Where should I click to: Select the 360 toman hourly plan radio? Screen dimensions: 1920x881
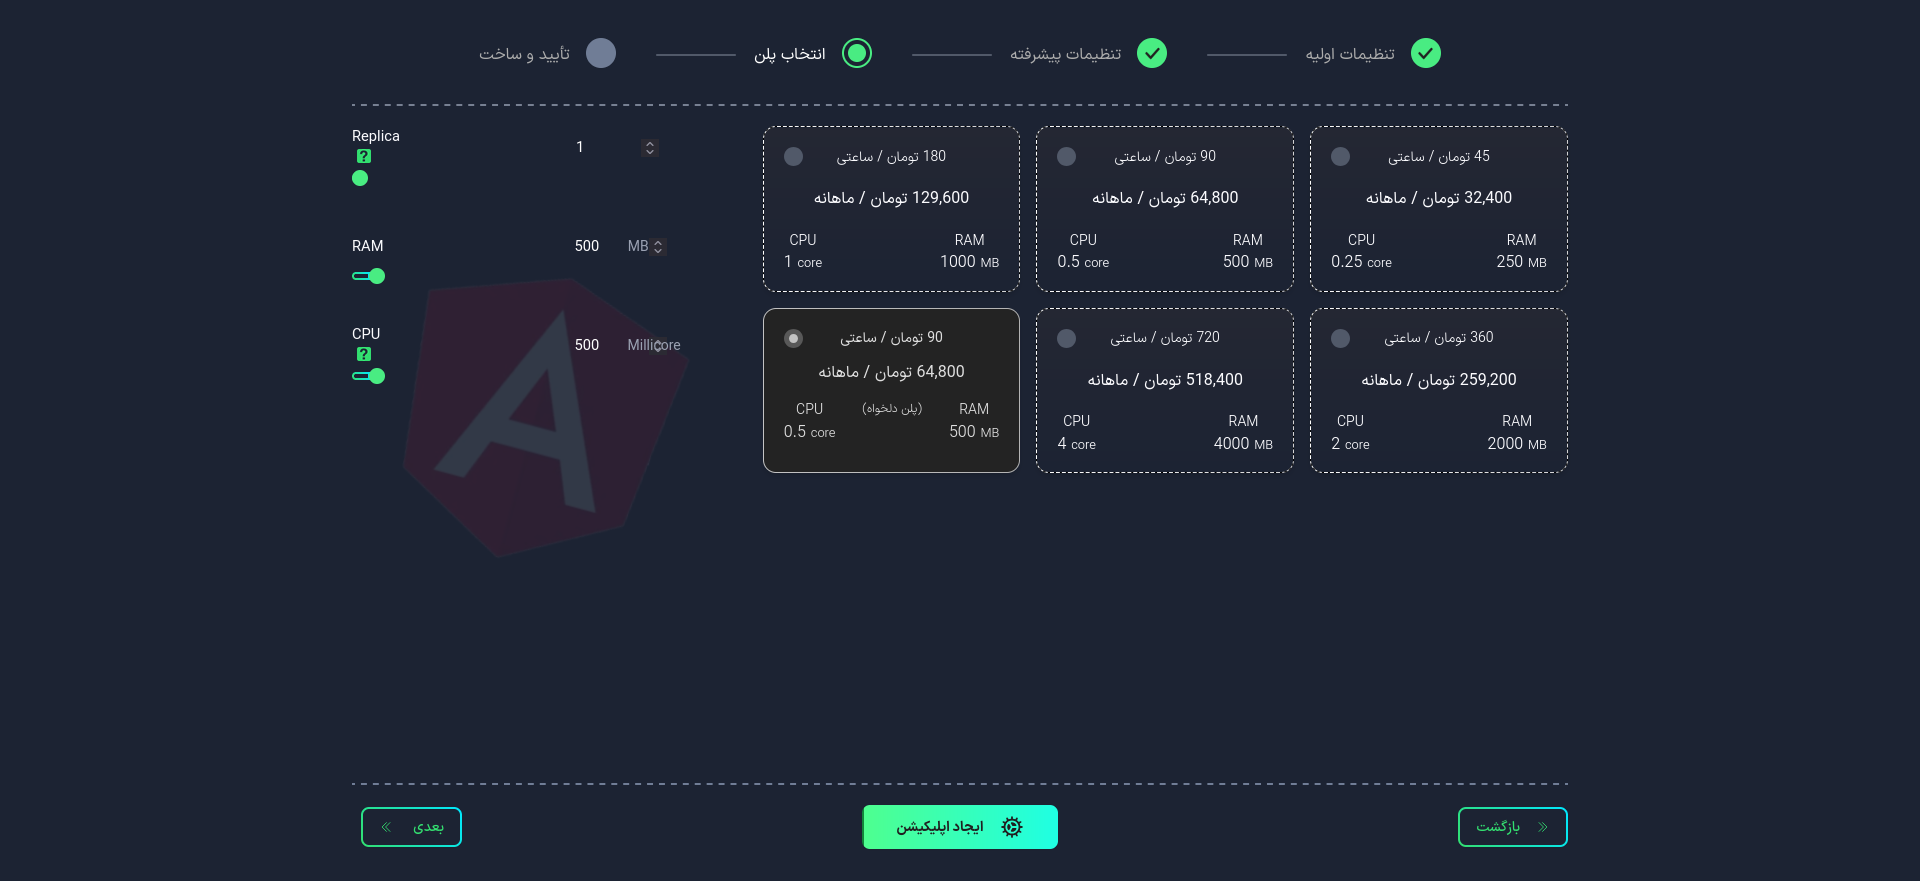tap(1341, 339)
